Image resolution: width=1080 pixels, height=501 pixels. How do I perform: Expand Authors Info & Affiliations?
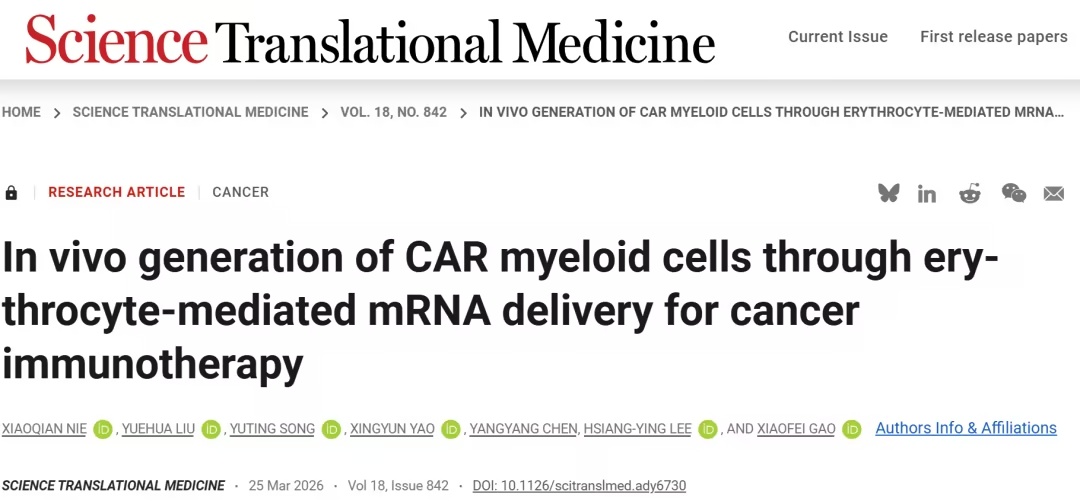(x=965, y=428)
